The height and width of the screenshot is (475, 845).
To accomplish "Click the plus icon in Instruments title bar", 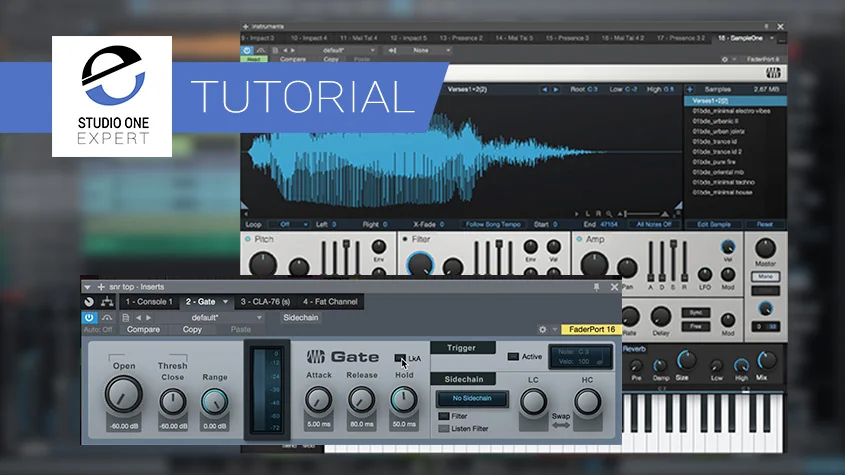I will point(245,26).
